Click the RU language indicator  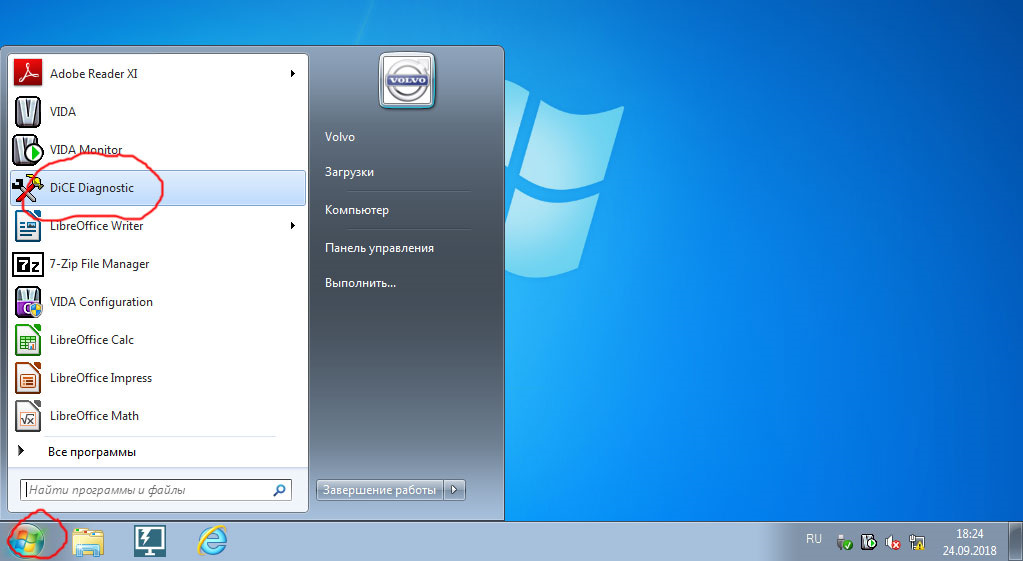coord(814,539)
